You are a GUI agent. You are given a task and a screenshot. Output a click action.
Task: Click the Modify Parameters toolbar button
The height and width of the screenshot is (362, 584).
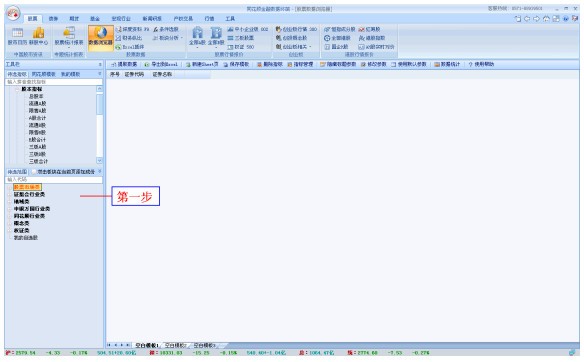click(x=373, y=64)
